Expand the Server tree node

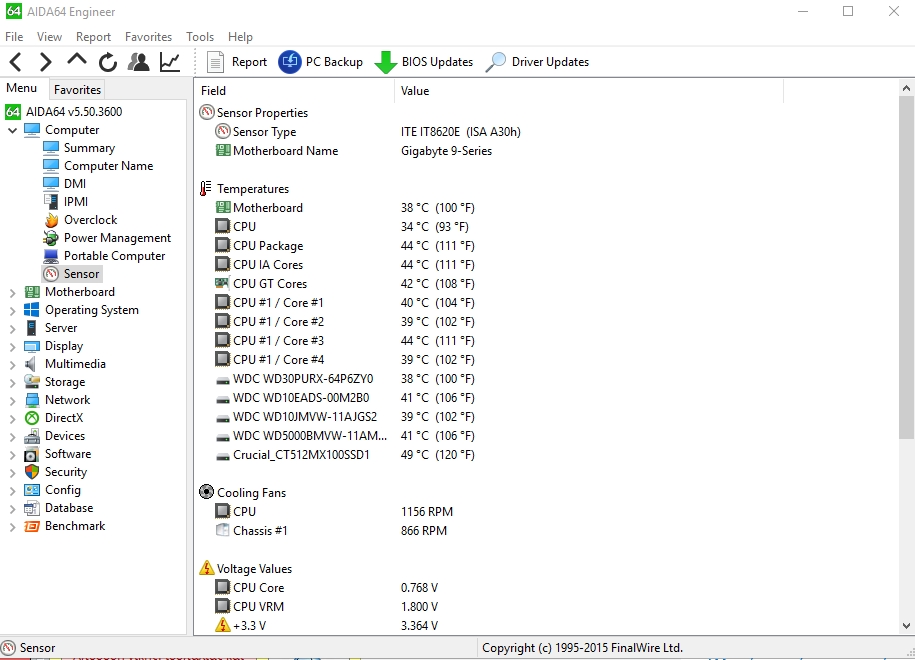[x=12, y=329]
